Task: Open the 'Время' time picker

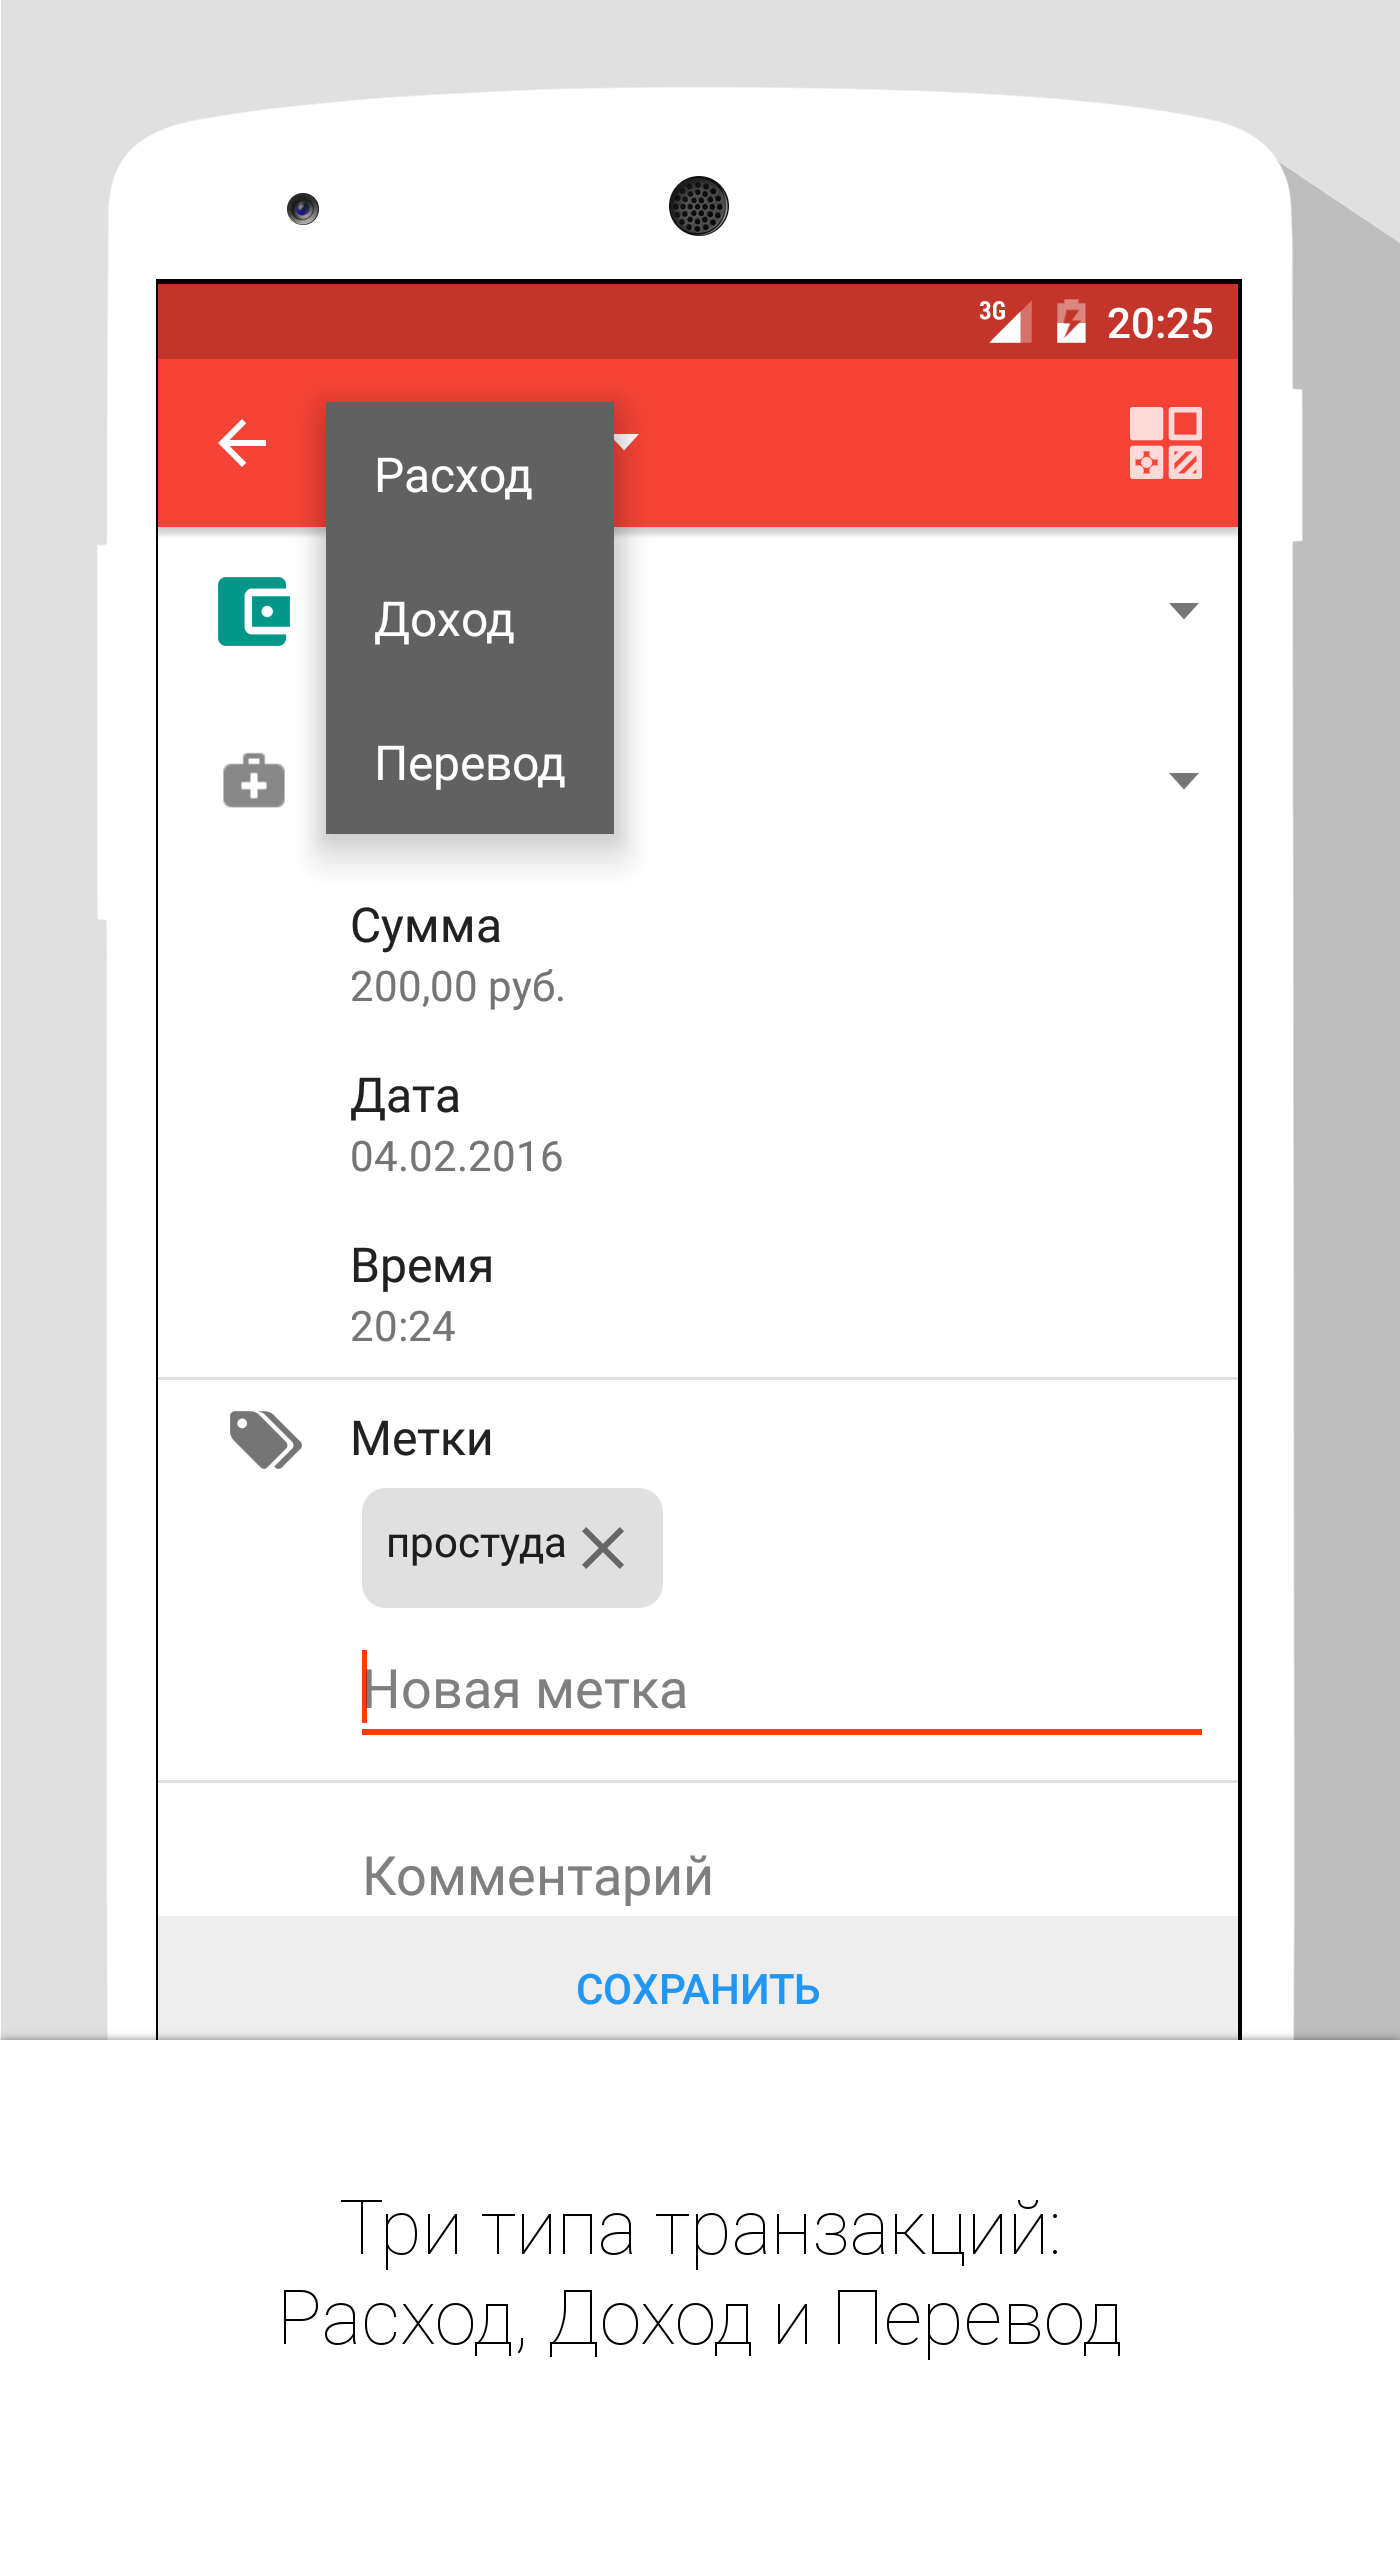Action: [698, 1295]
